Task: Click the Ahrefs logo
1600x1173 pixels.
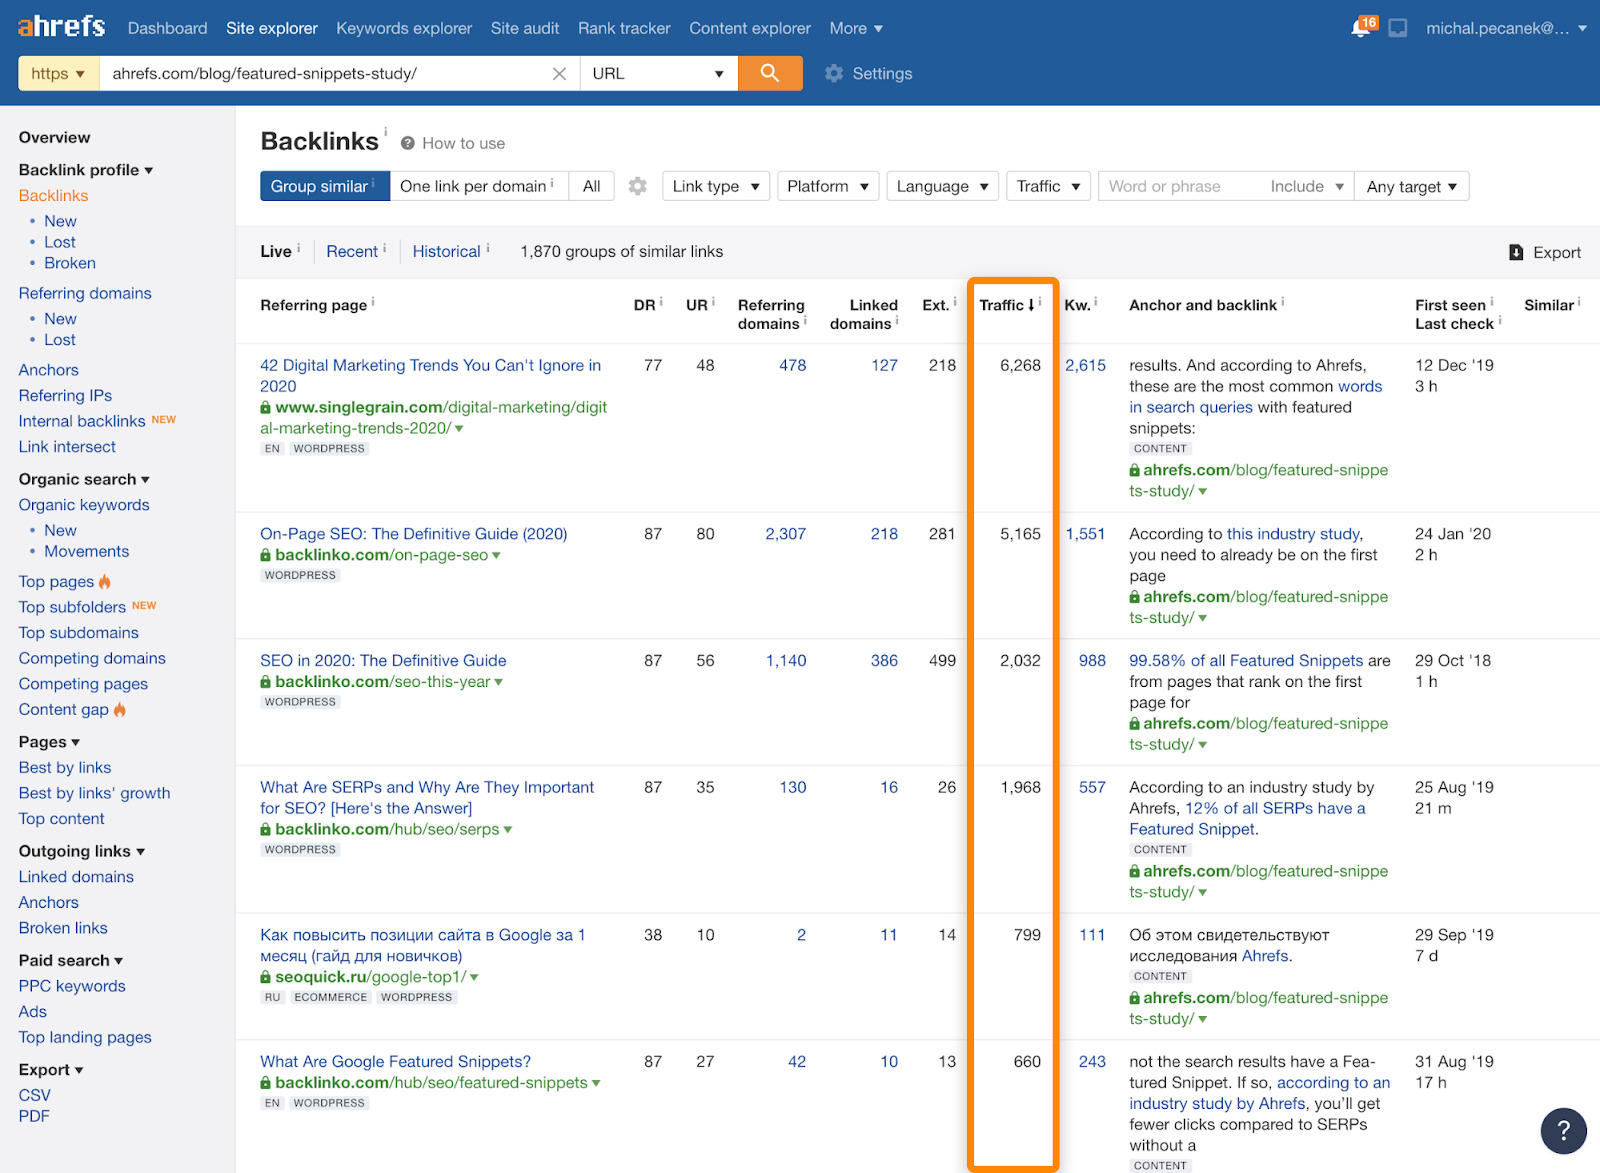Action: (x=60, y=26)
